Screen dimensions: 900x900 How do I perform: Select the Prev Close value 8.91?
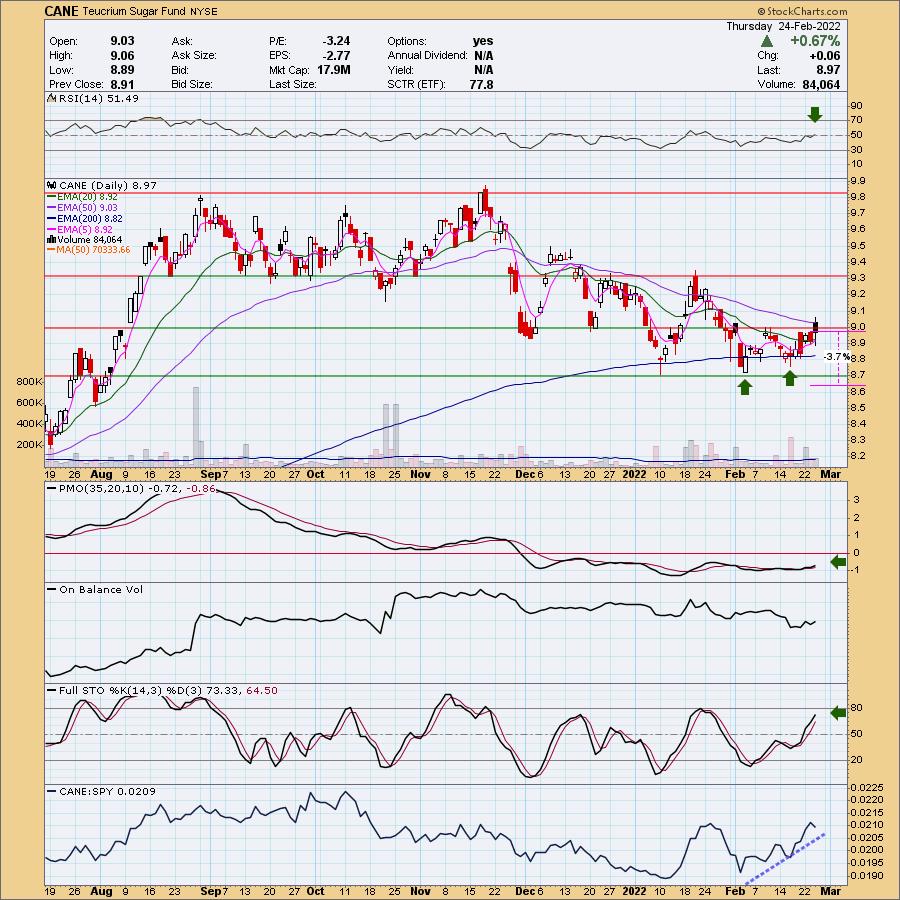[122, 84]
